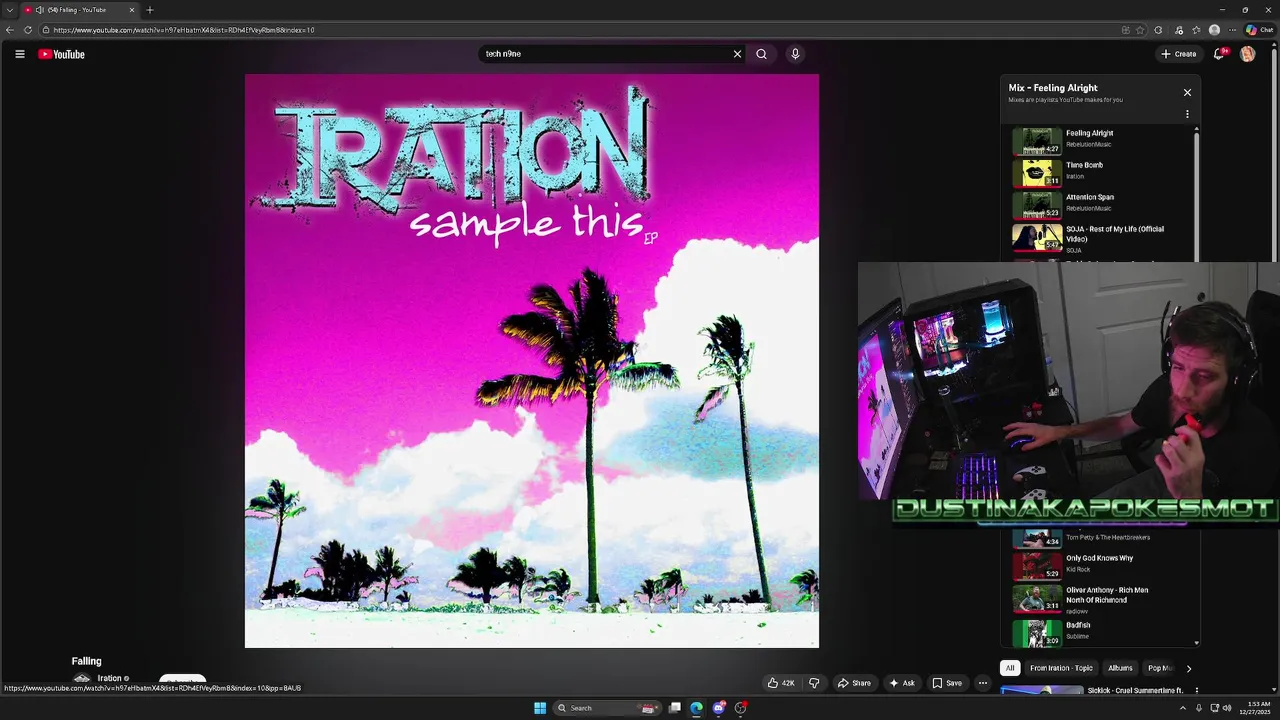1280x720 pixels.
Task: Save the video to a playlist
Action: click(947, 683)
